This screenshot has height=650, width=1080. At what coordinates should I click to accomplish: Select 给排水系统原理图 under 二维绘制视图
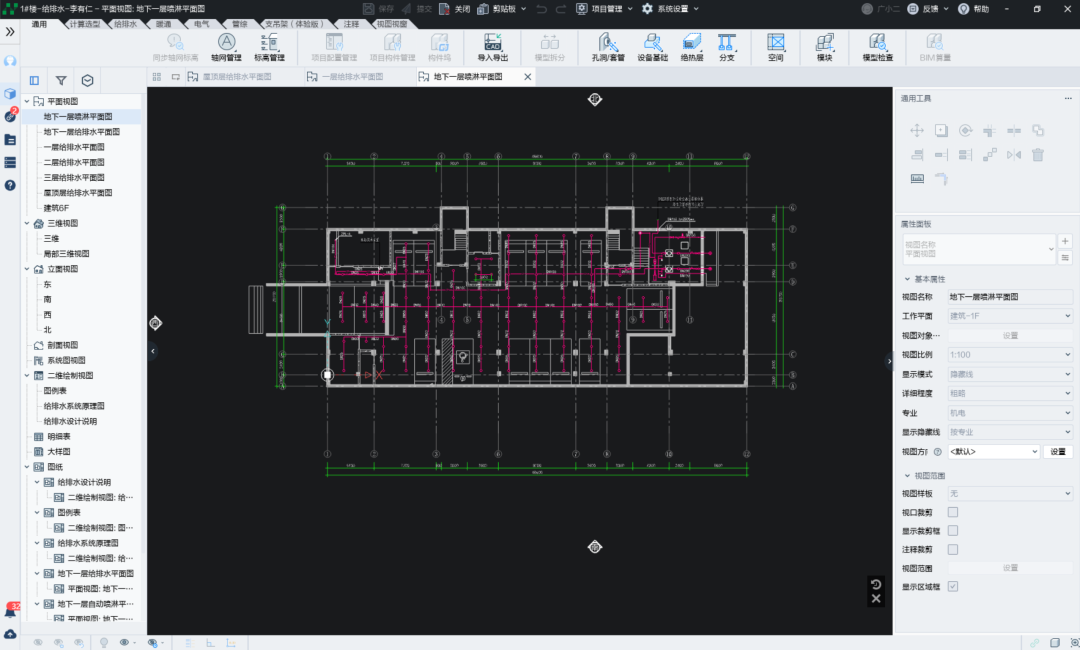pos(74,406)
